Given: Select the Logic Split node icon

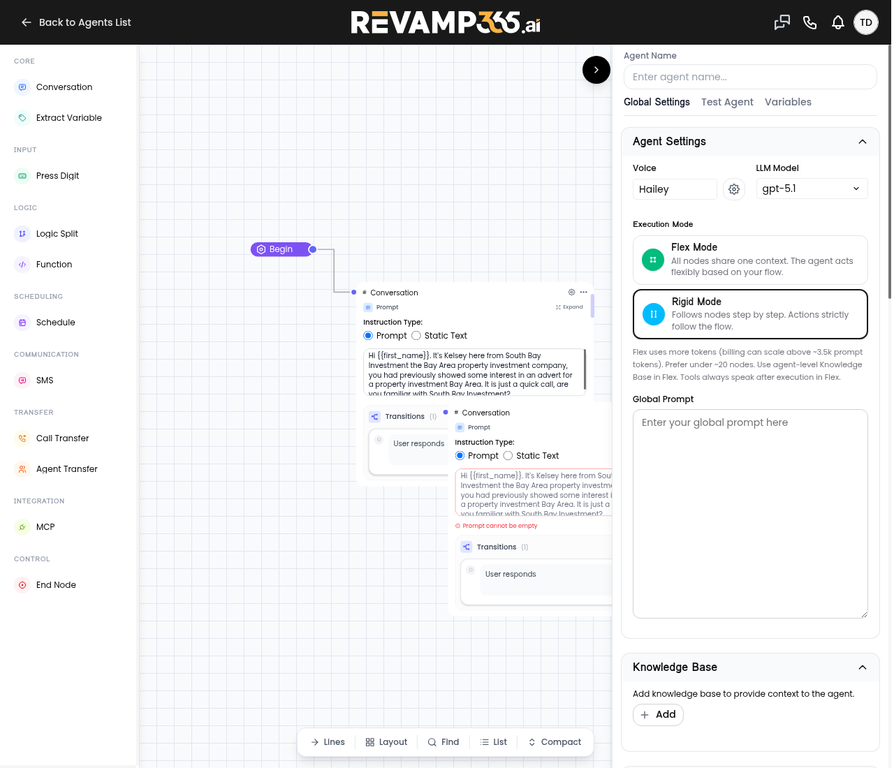Looking at the screenshot, I should pos(22,234).
